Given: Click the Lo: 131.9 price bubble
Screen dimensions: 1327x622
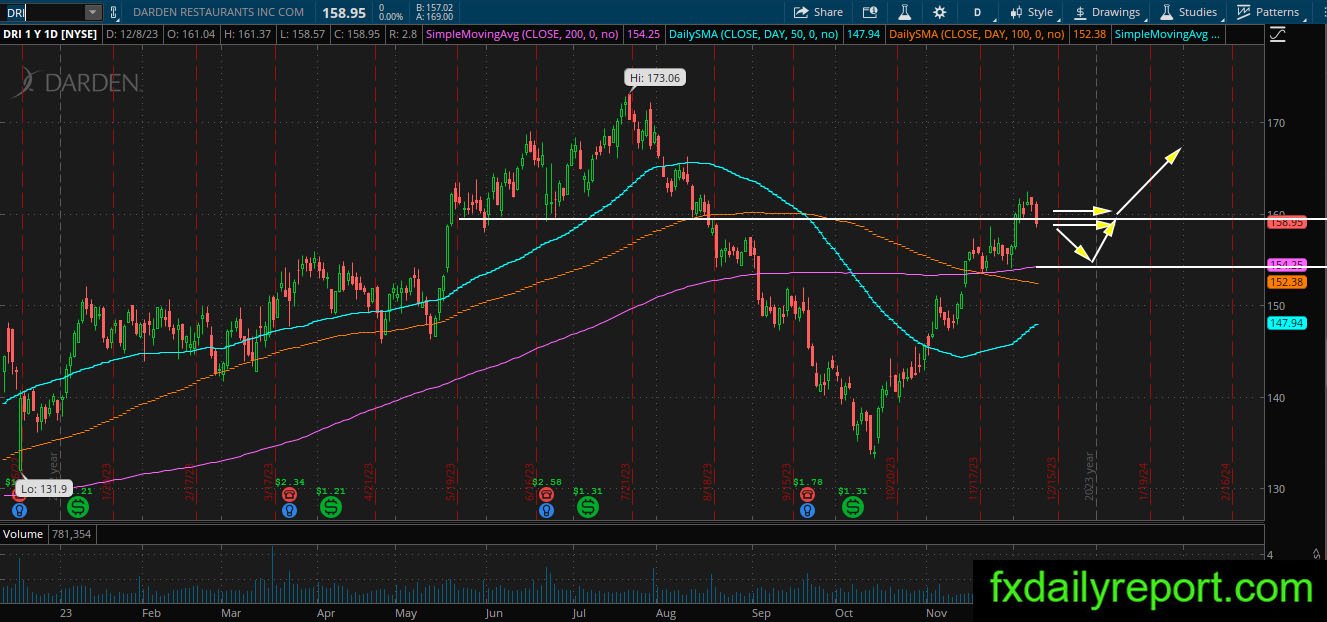Looking at the screenshot, I should [44, 488].
